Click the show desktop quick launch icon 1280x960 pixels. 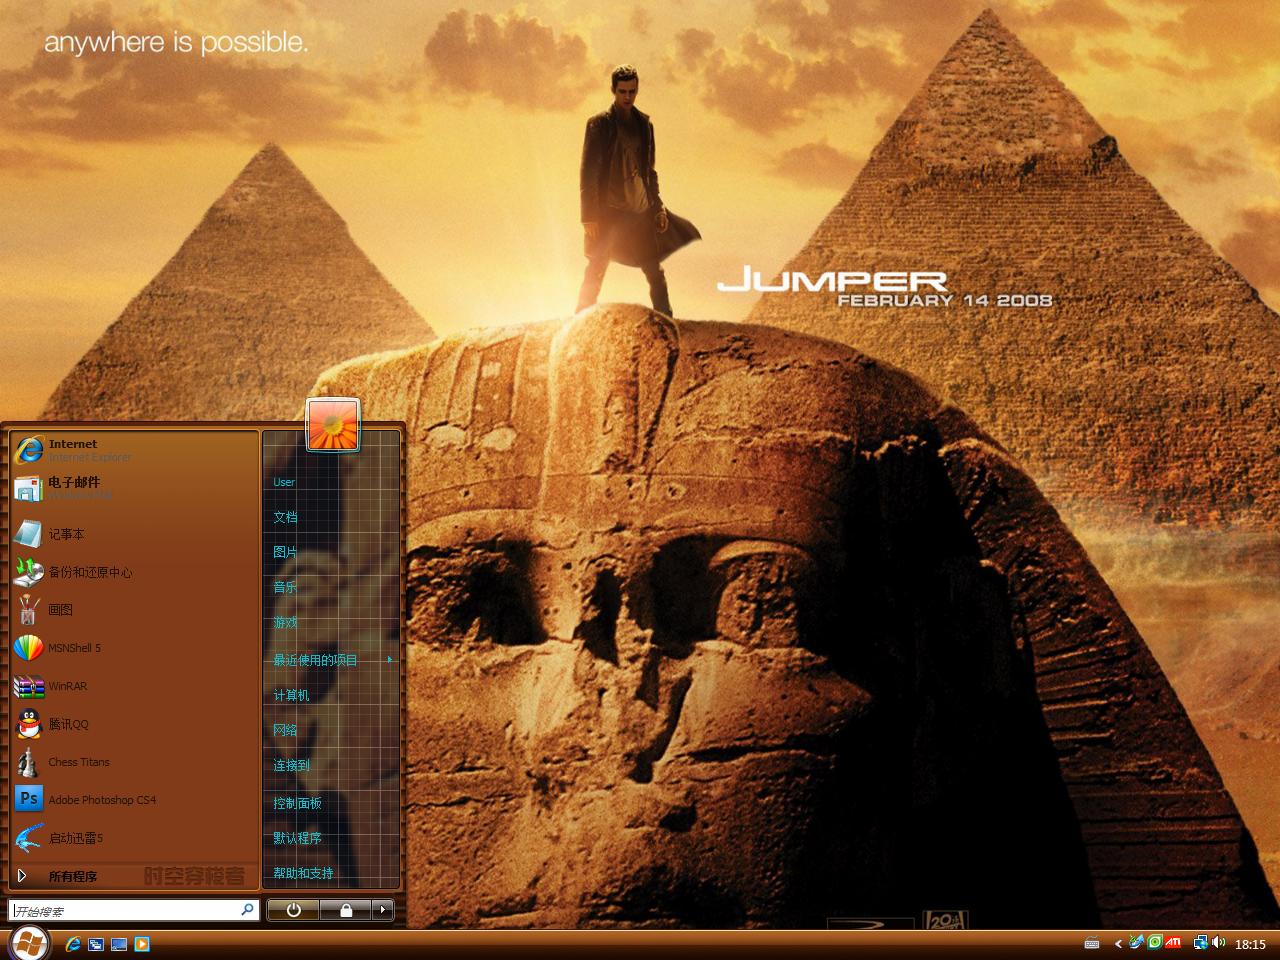click(x=119, y=944)
